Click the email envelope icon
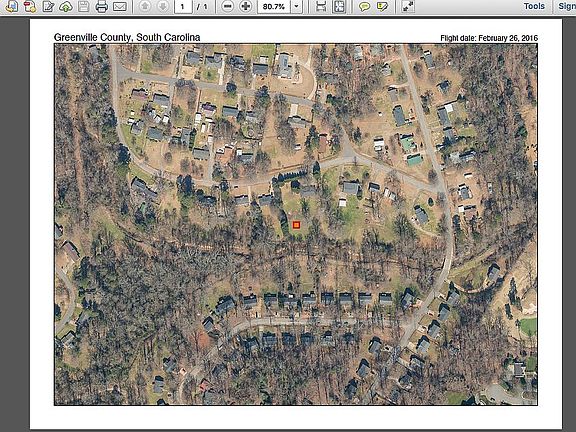This screenshot has height=432, width=576. [x=120, y=6]
